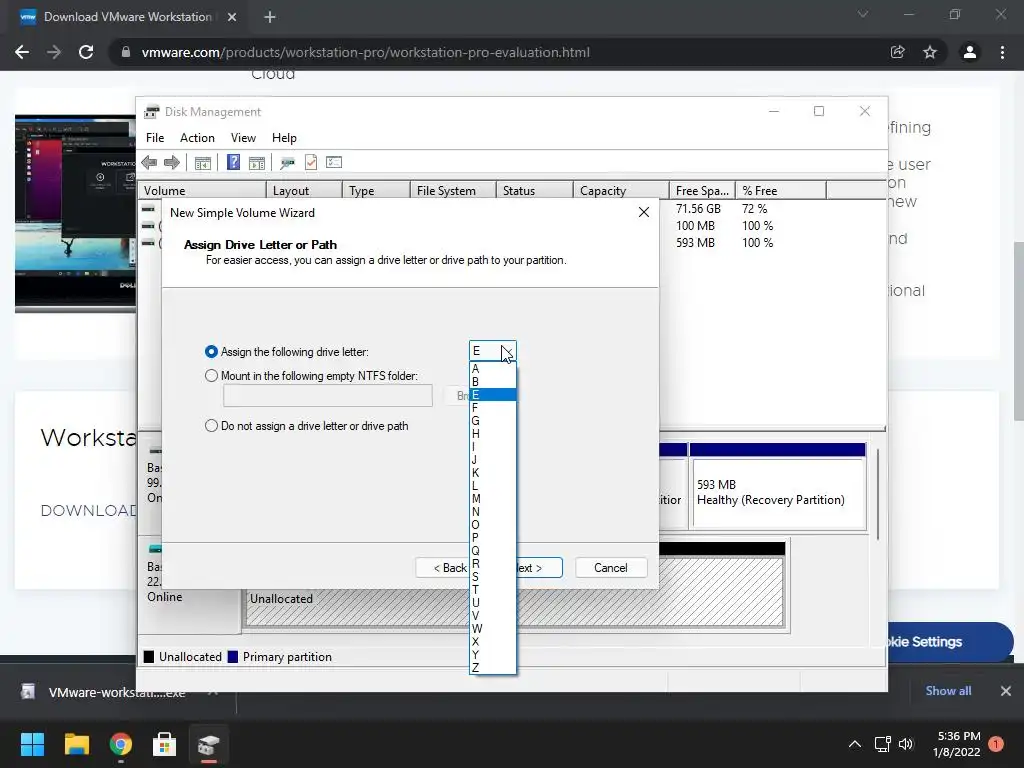Open the Chrome profile icon
This screenshot has width=1024, height=768.
(x=970, y=52)
